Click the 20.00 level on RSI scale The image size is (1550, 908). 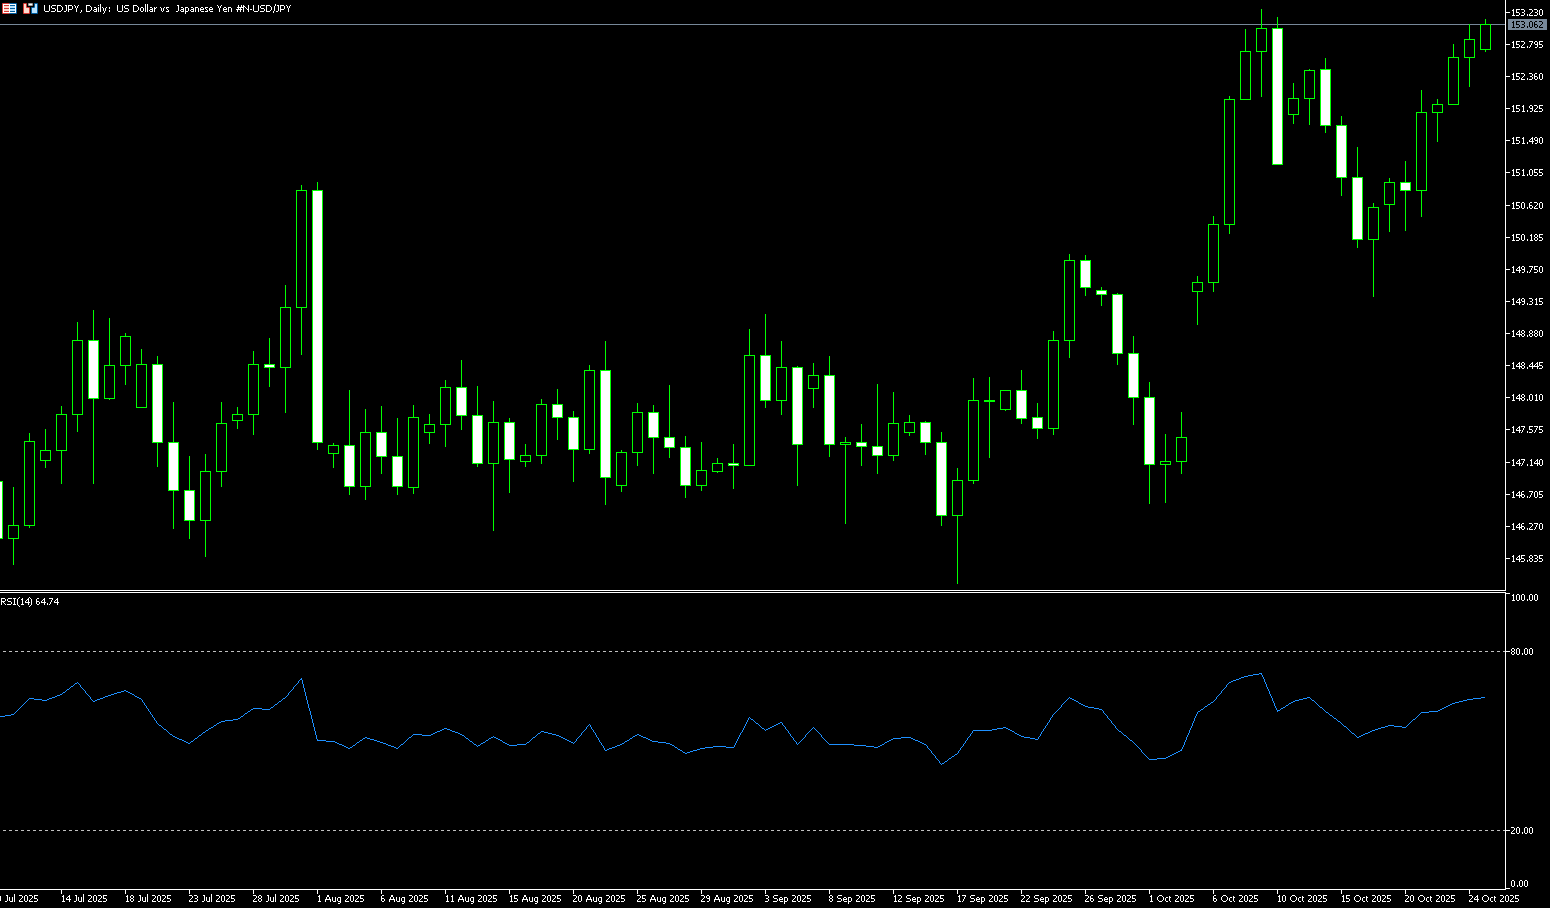click(1522, 831)
